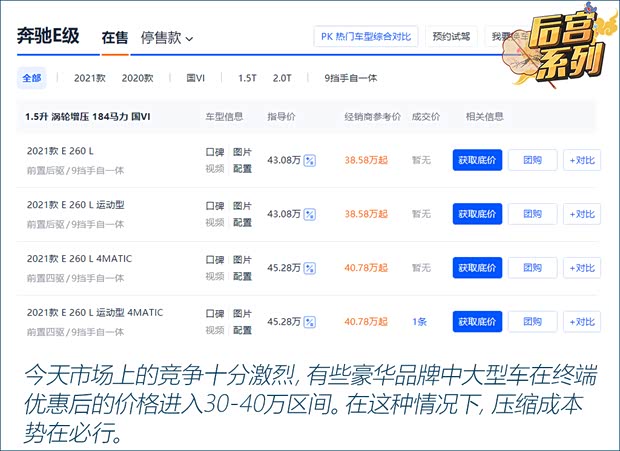Filter by 9挡手自一体 transmission

pyautogui.click(x=351, y=78)
